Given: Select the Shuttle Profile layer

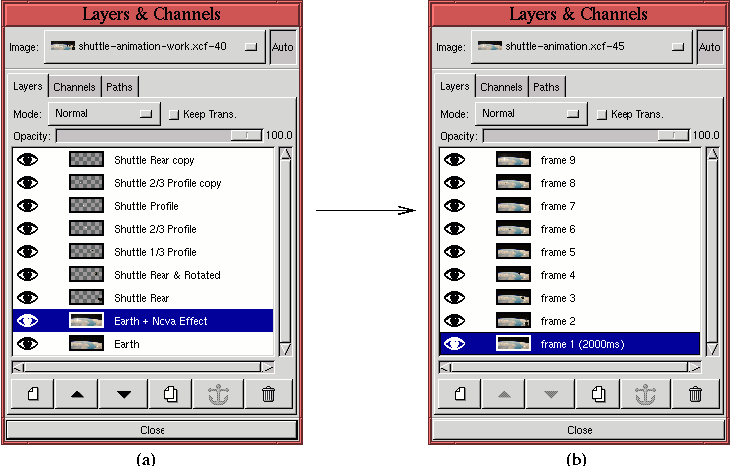Looking at the screenshot, I should (146, 206).
